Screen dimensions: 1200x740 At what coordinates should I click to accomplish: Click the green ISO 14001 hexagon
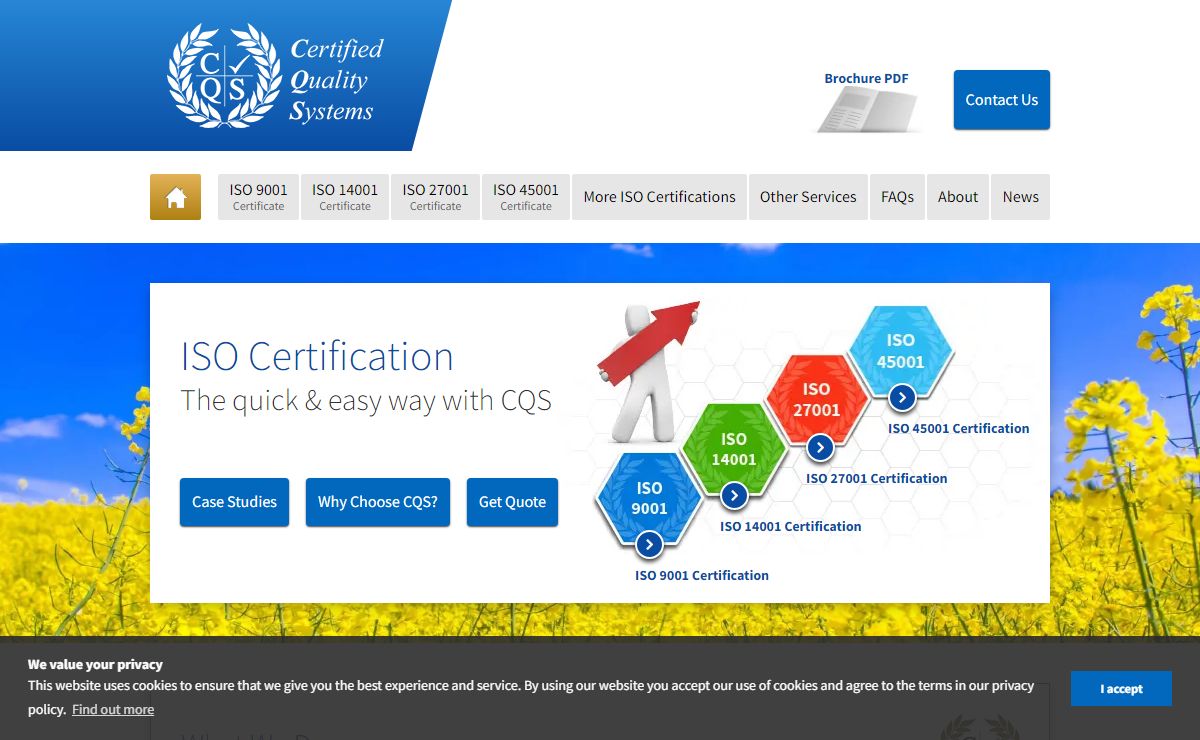pos(734,449)
